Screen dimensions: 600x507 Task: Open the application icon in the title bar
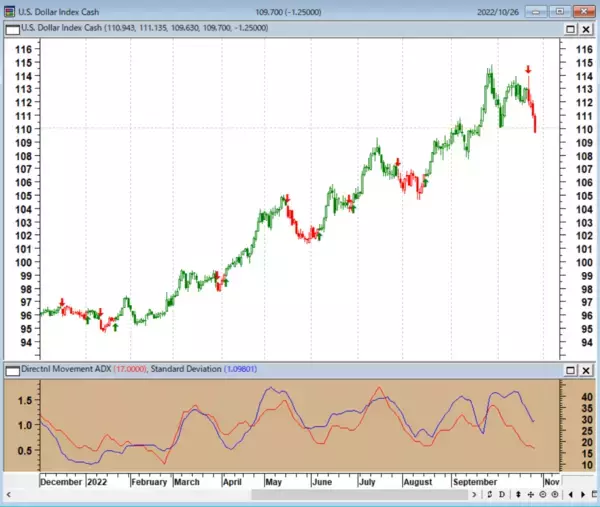(x=9, y=11)
